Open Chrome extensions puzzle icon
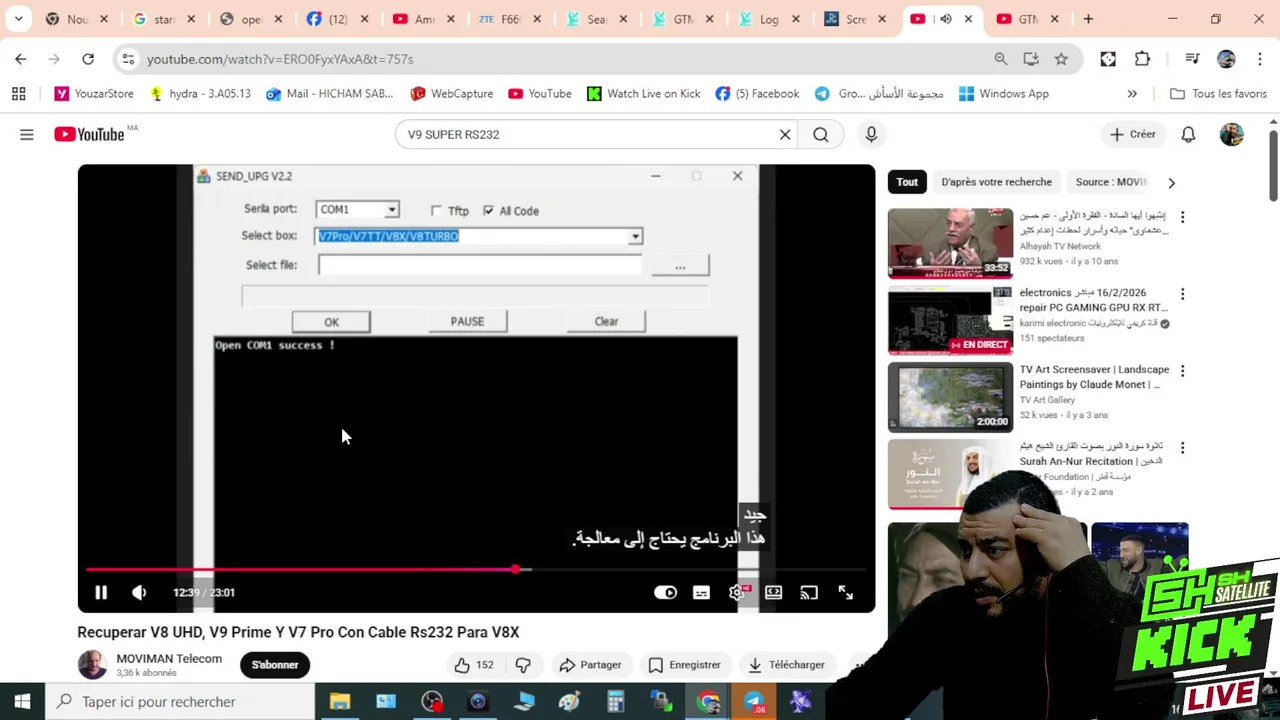The height and width of the screenshot is (720, 1280). point(1143,59)
